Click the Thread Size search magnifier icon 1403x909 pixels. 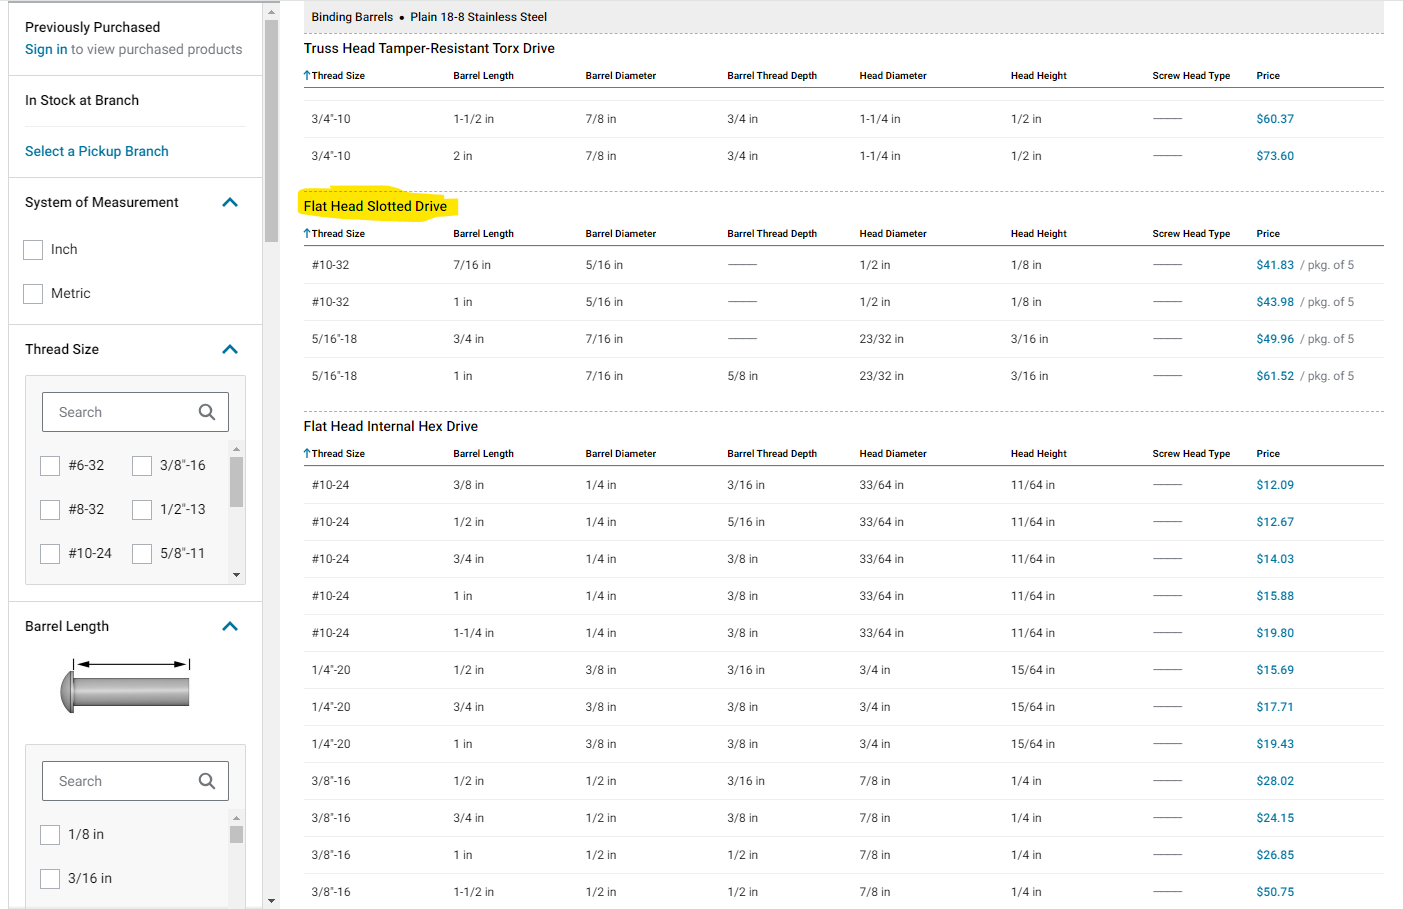(x=207, y=412)
